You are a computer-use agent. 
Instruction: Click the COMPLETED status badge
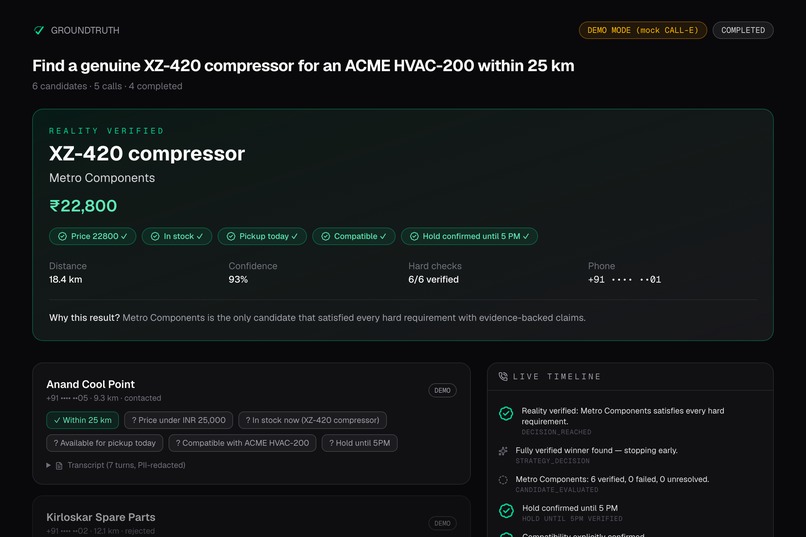tap(743, 30)
